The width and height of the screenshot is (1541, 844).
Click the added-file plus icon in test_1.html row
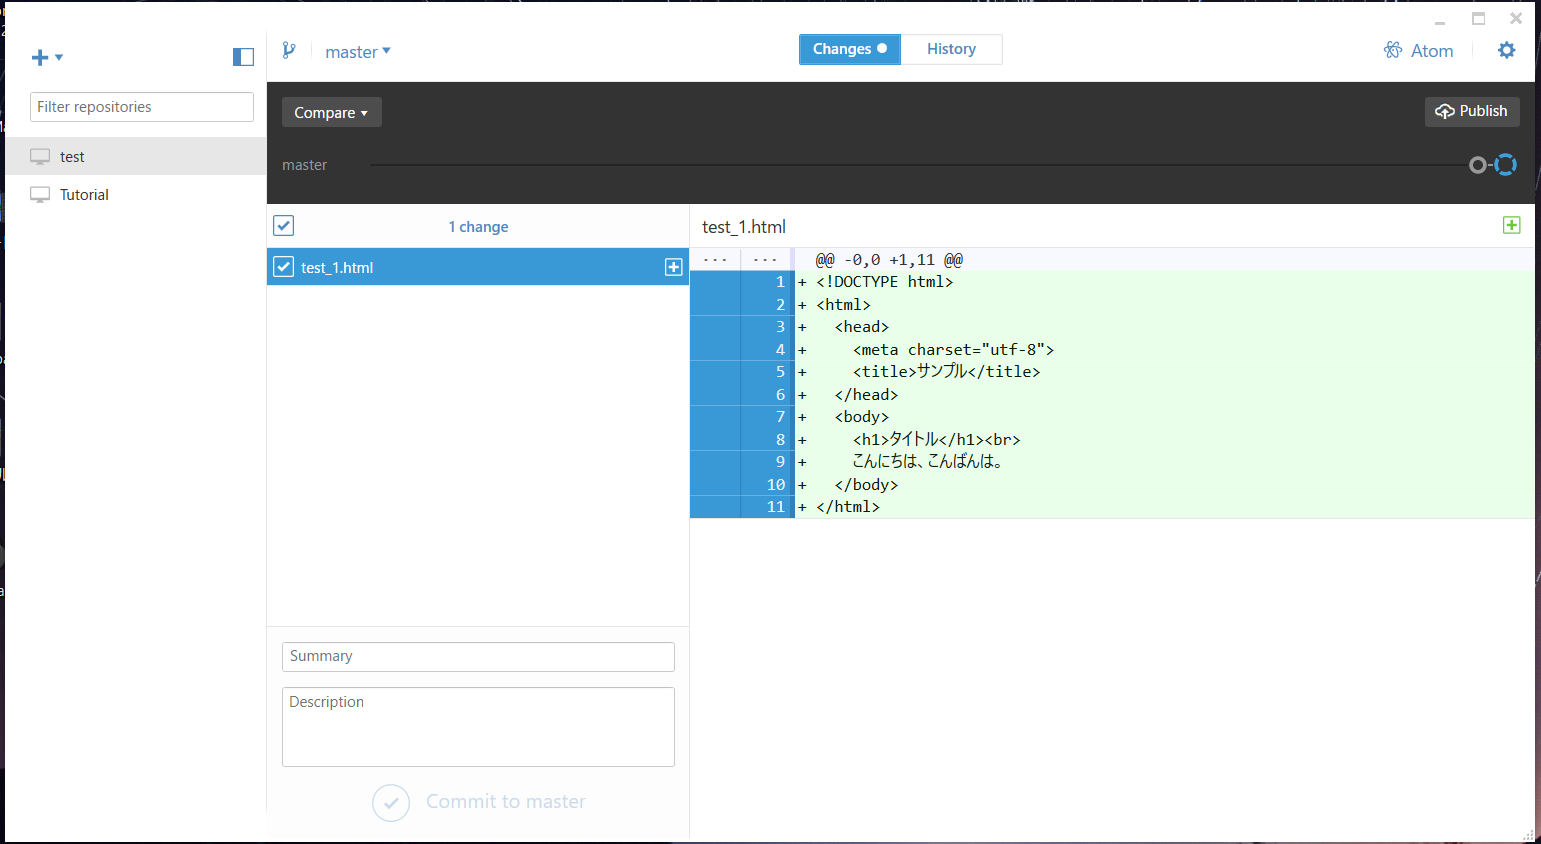pyautogui.click(x=674, y=267)
